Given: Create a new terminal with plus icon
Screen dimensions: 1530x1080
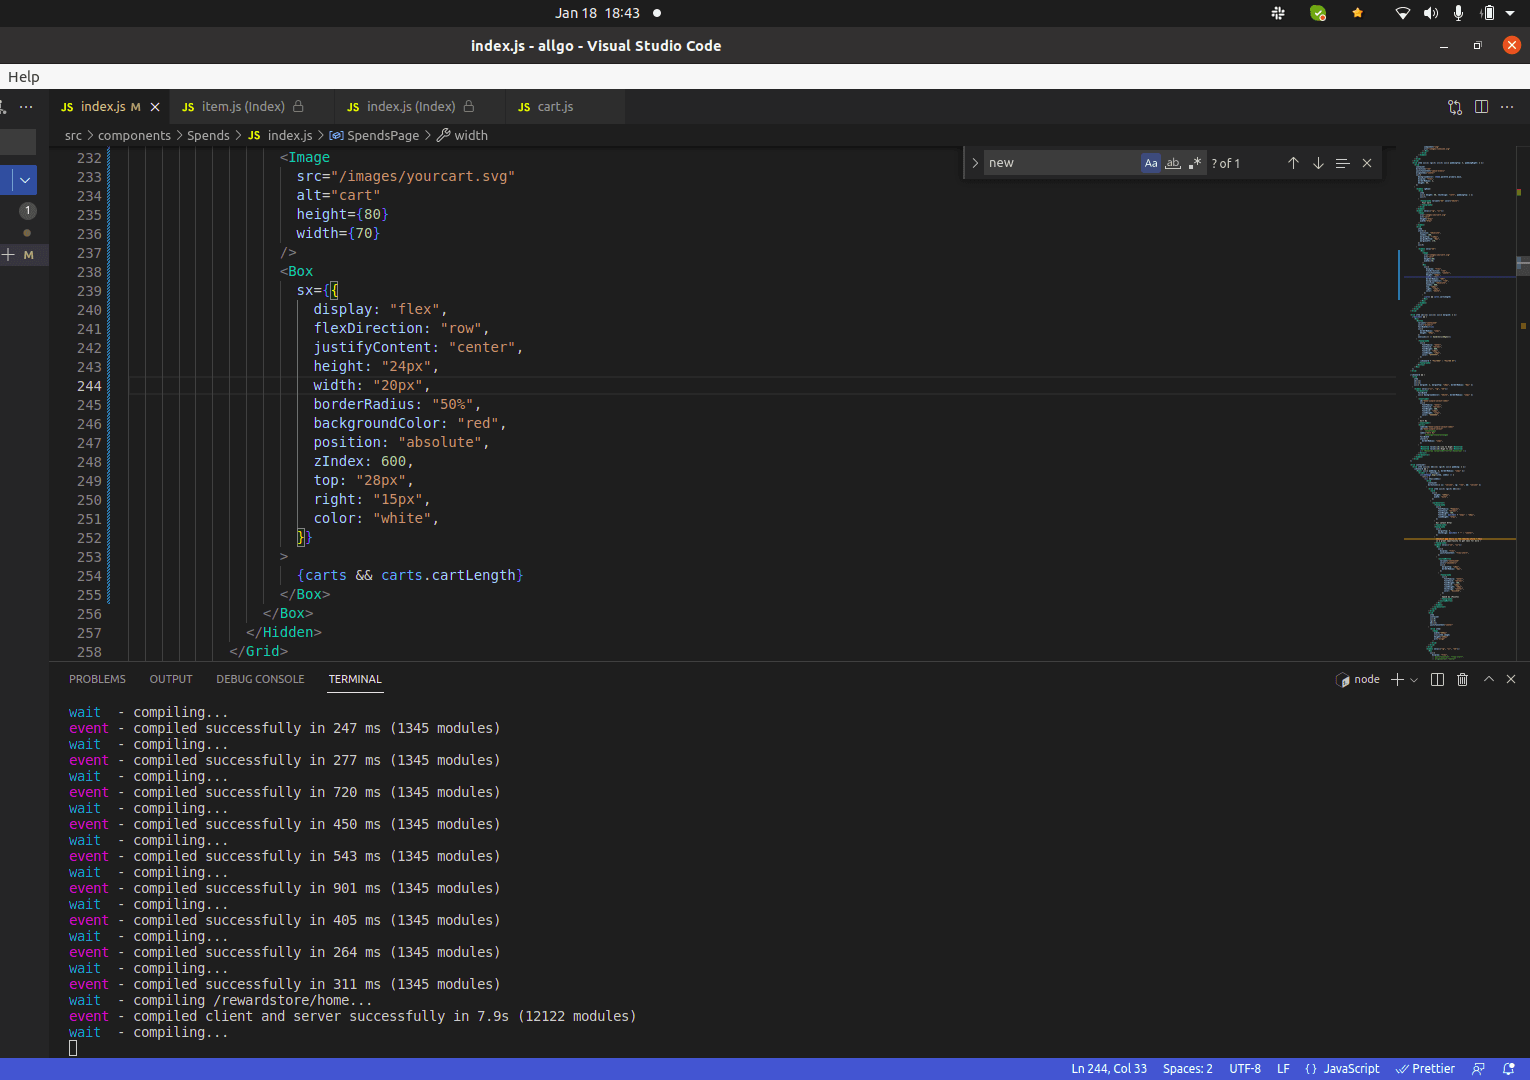Looking at the screenshot, I should pyautogui.click(x=1397, y=680).
